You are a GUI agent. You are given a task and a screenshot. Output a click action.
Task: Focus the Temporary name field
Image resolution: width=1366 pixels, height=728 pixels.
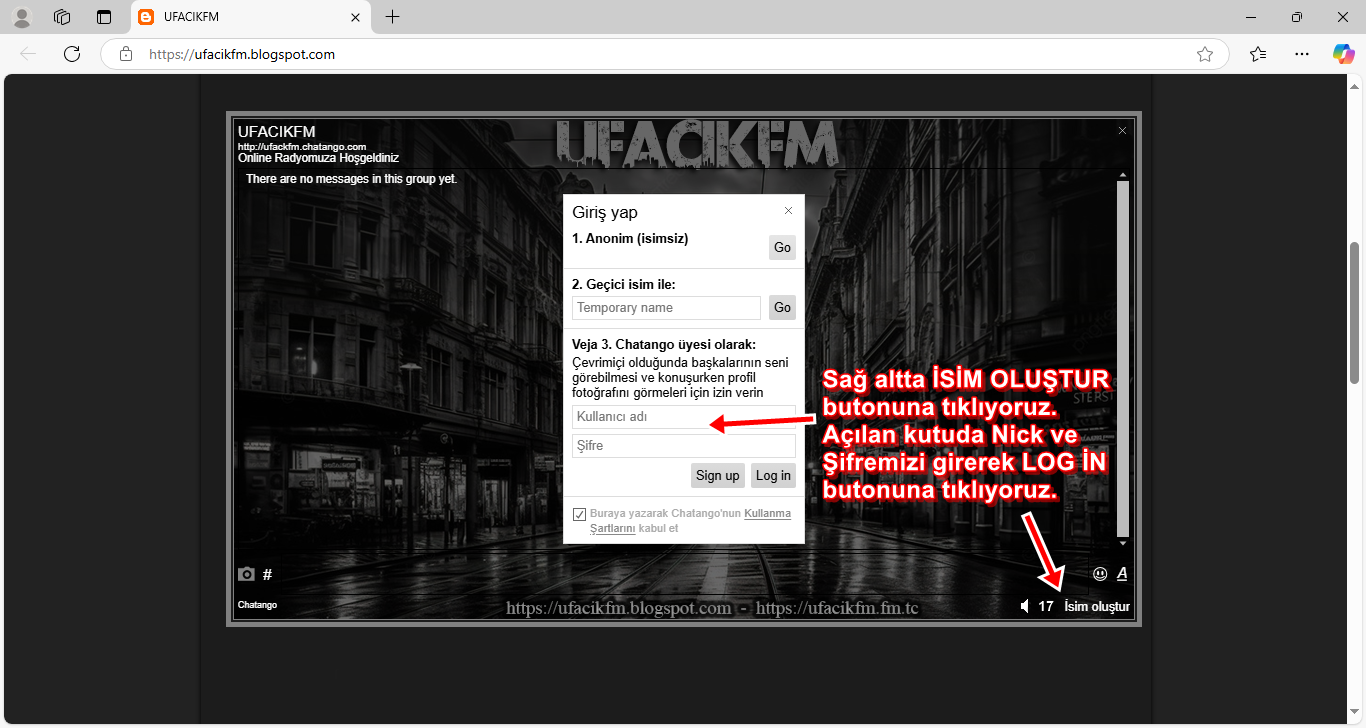pos(666,308)
